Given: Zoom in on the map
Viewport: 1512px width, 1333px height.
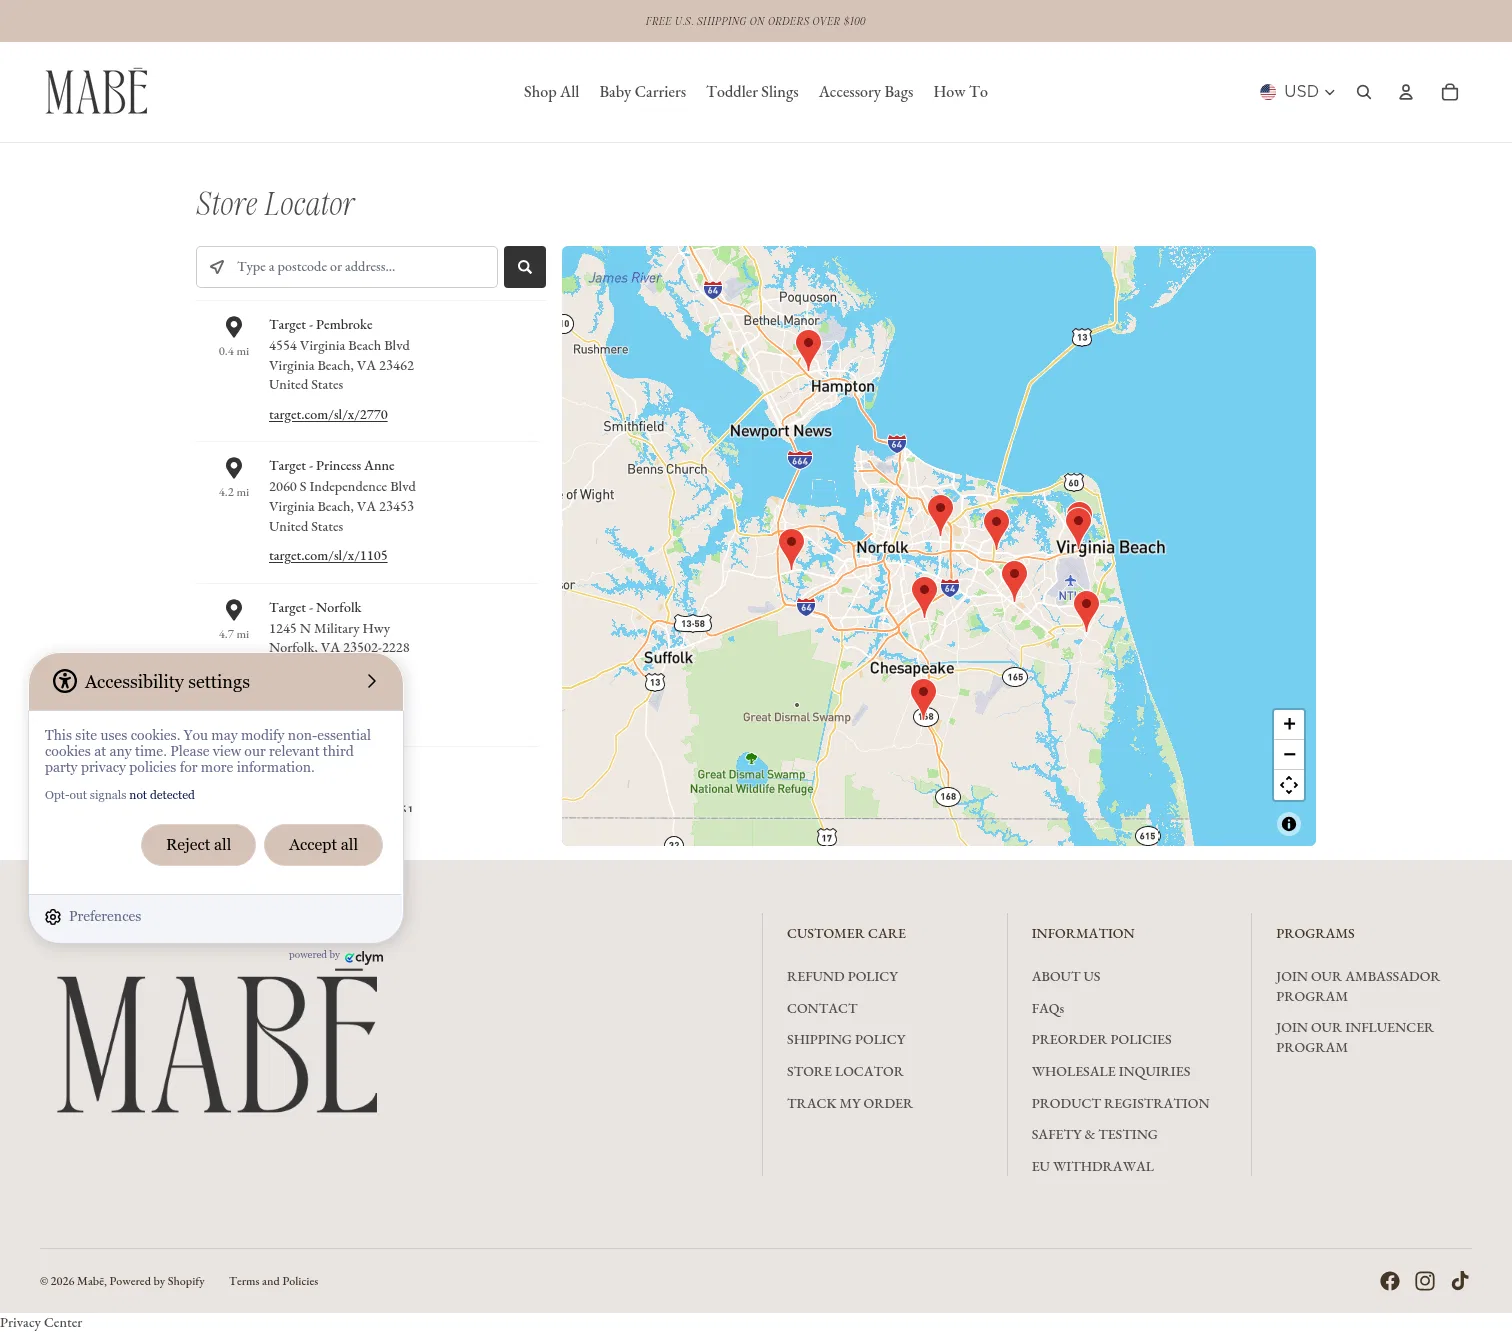Looking at the screenshot, I should (1289, 724).
